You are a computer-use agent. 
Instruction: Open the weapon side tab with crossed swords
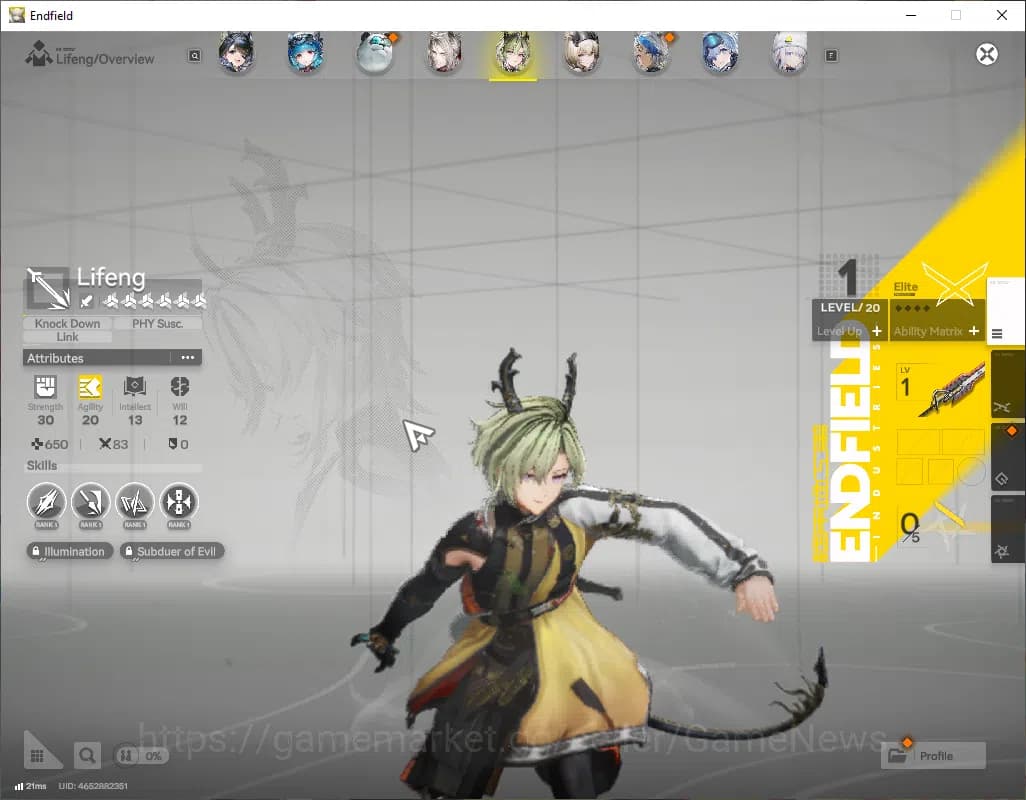point(1007,384)
